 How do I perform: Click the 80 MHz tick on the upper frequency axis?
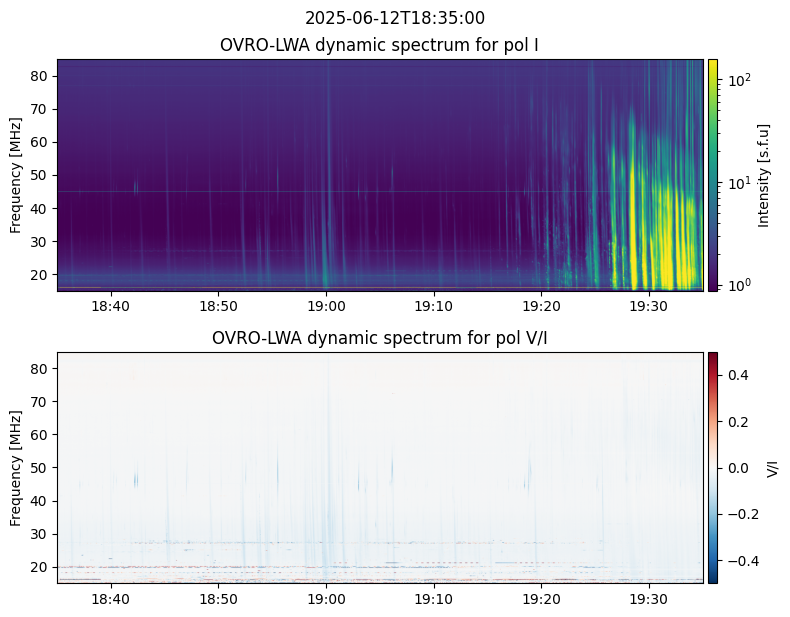(x=41, y=76)
